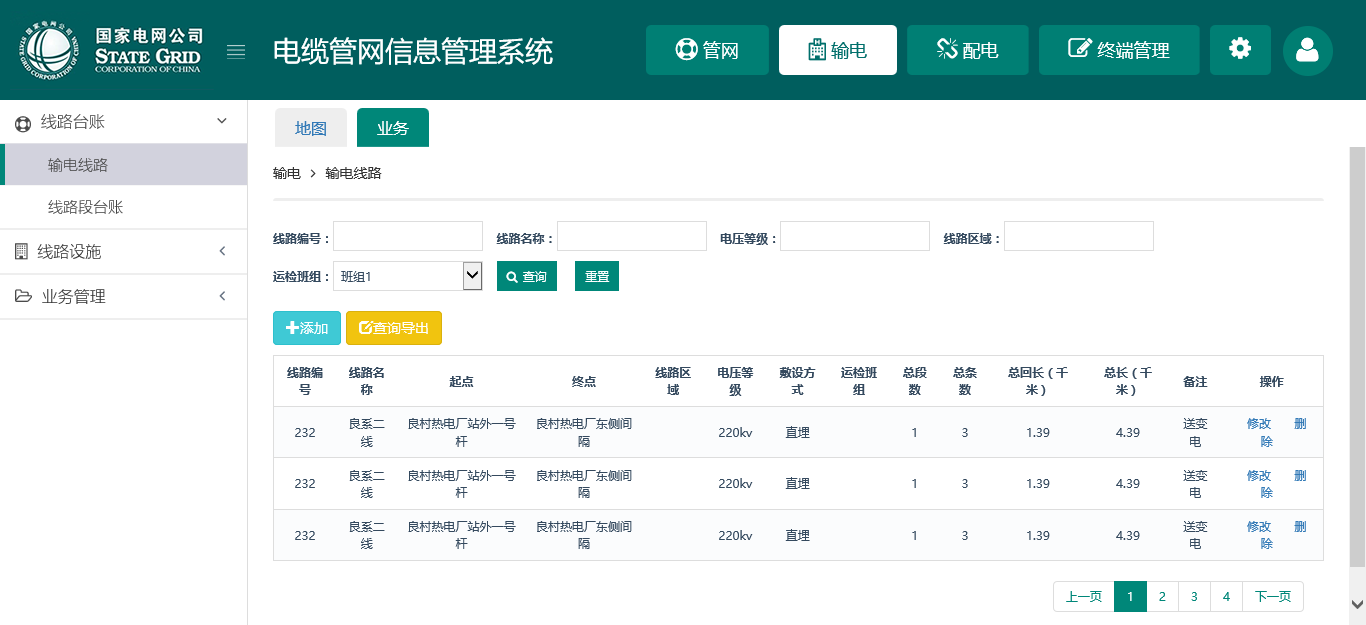
Task: Switch to the 地图 tab
Action: pyautogui.click(x=310, y=128)
